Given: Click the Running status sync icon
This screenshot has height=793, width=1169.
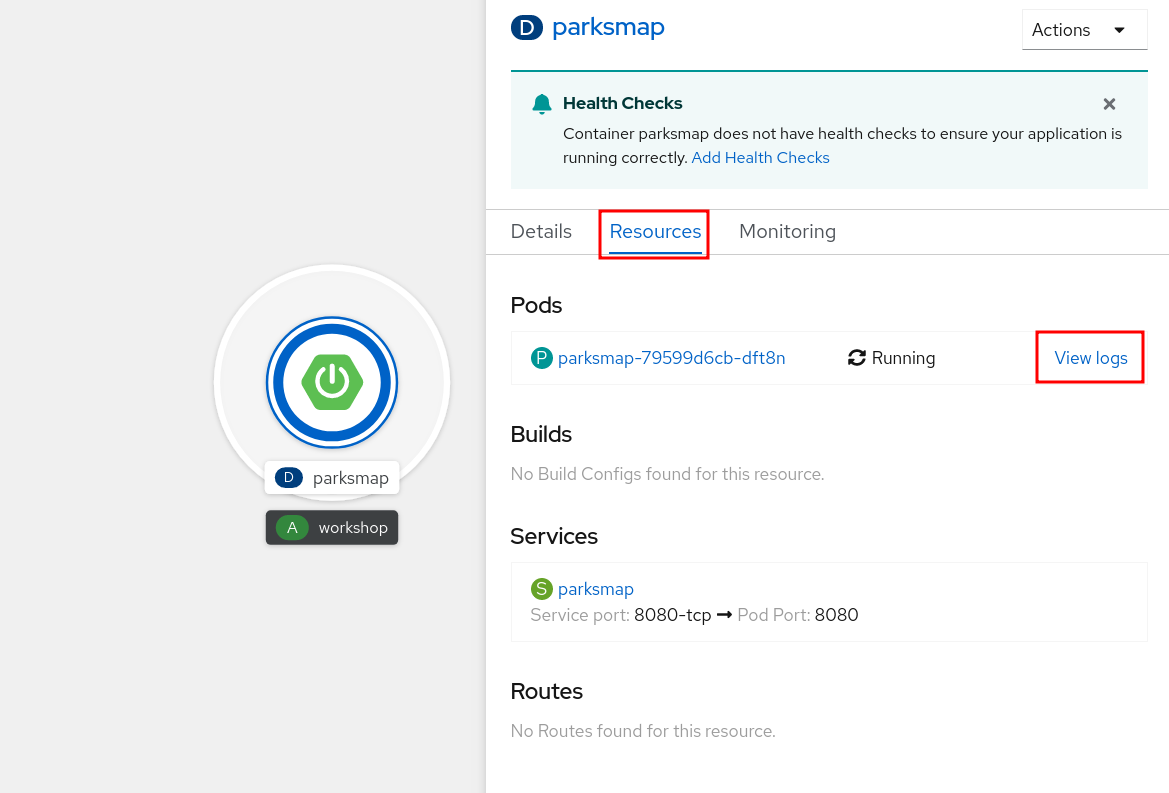Looking at the screenshot, I should [857, 357].
